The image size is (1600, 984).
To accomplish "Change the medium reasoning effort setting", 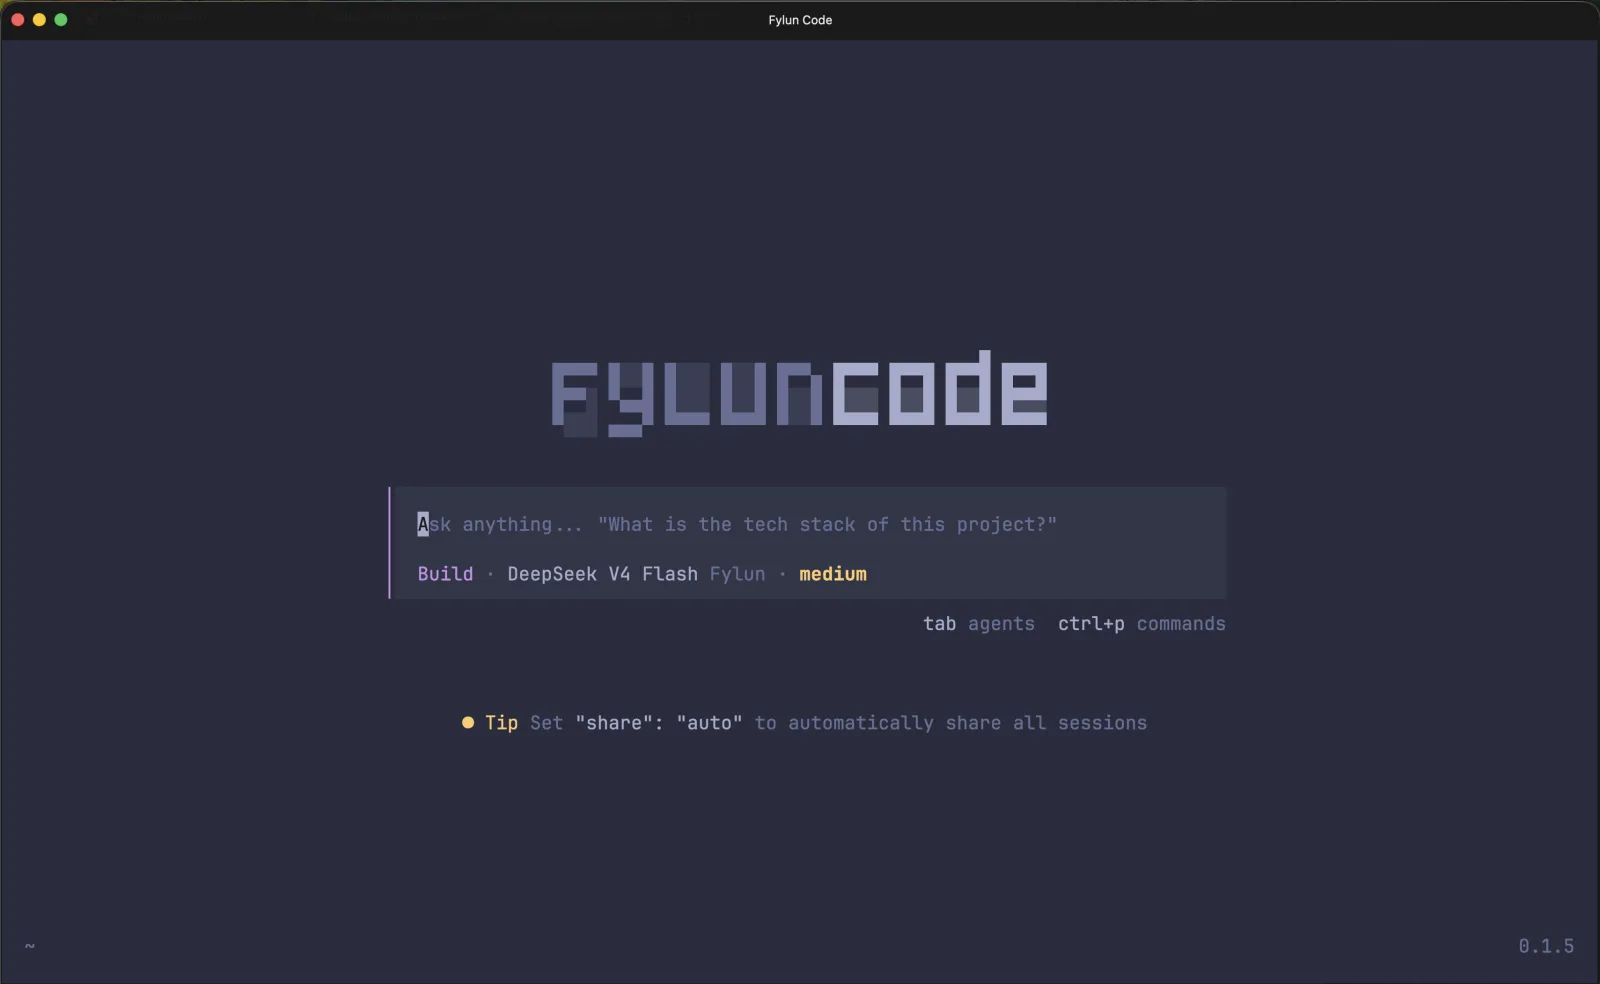I will click(x=833, y=574).
